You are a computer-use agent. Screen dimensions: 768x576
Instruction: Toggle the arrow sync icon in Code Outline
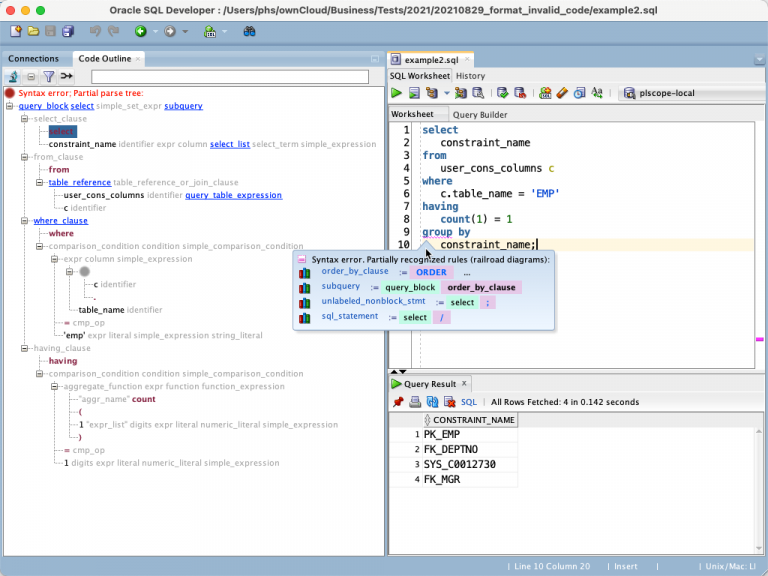(x=66, y=77)
